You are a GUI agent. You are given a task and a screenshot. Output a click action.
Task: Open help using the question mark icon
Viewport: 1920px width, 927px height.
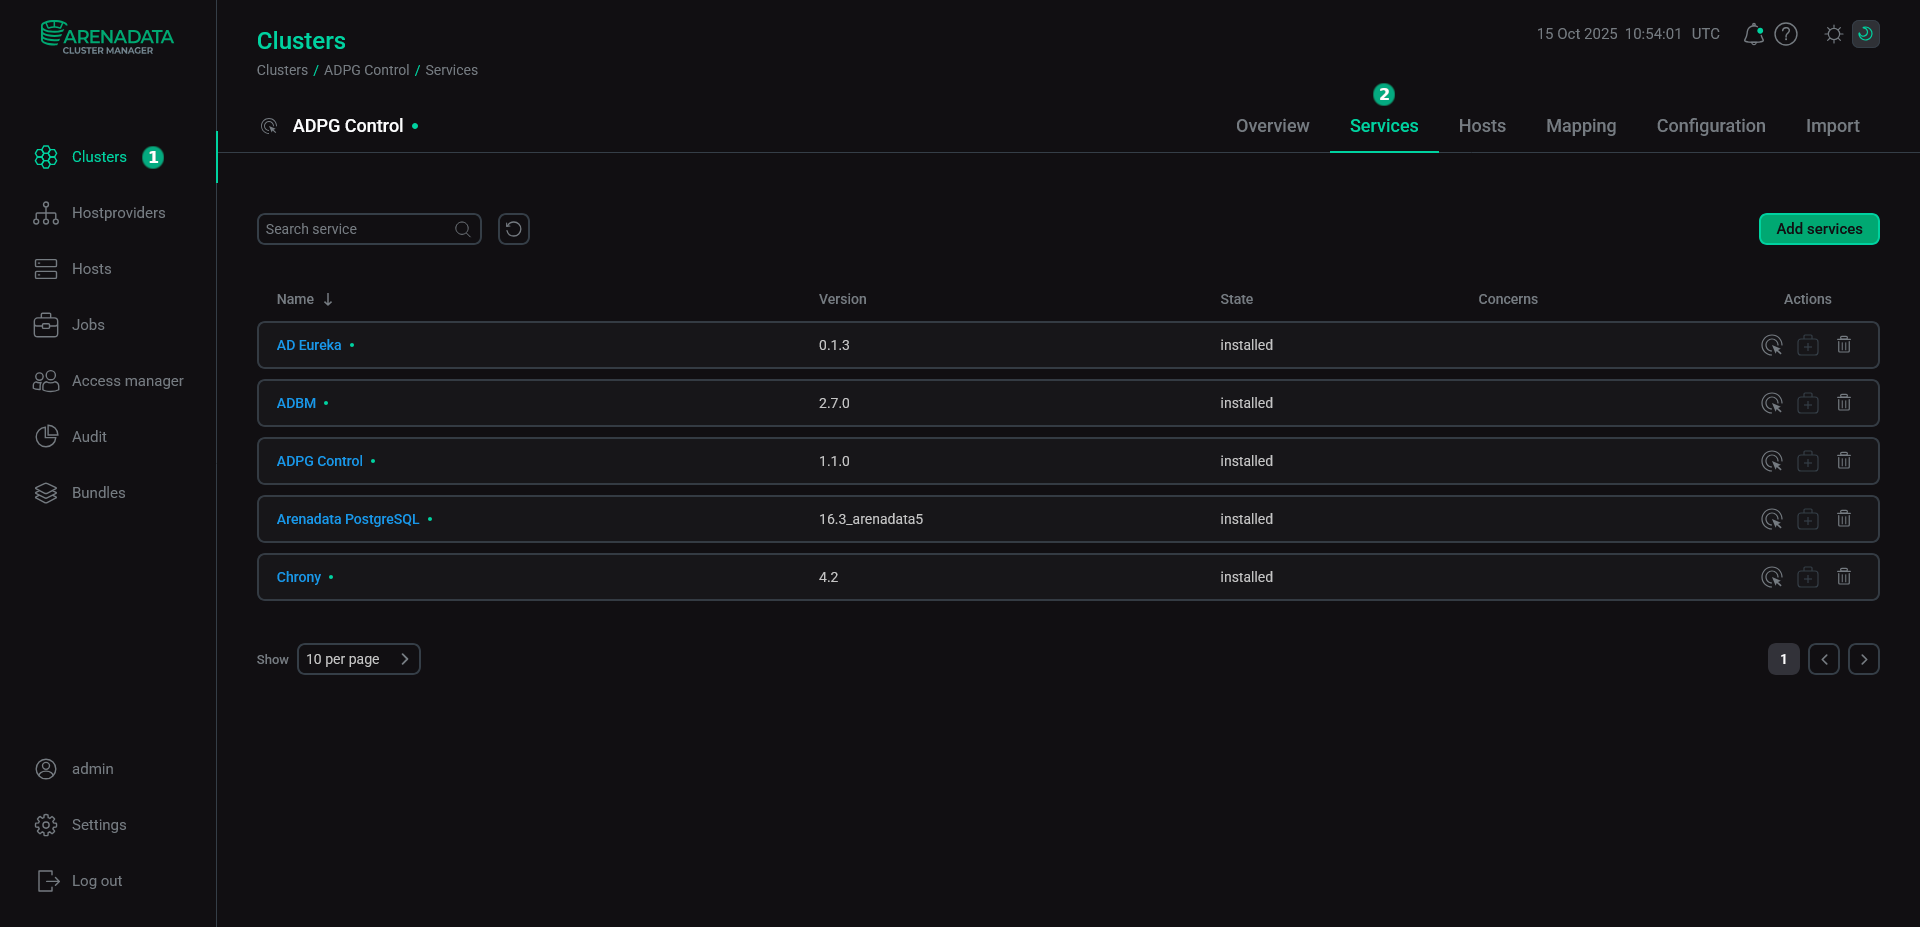1787,33
